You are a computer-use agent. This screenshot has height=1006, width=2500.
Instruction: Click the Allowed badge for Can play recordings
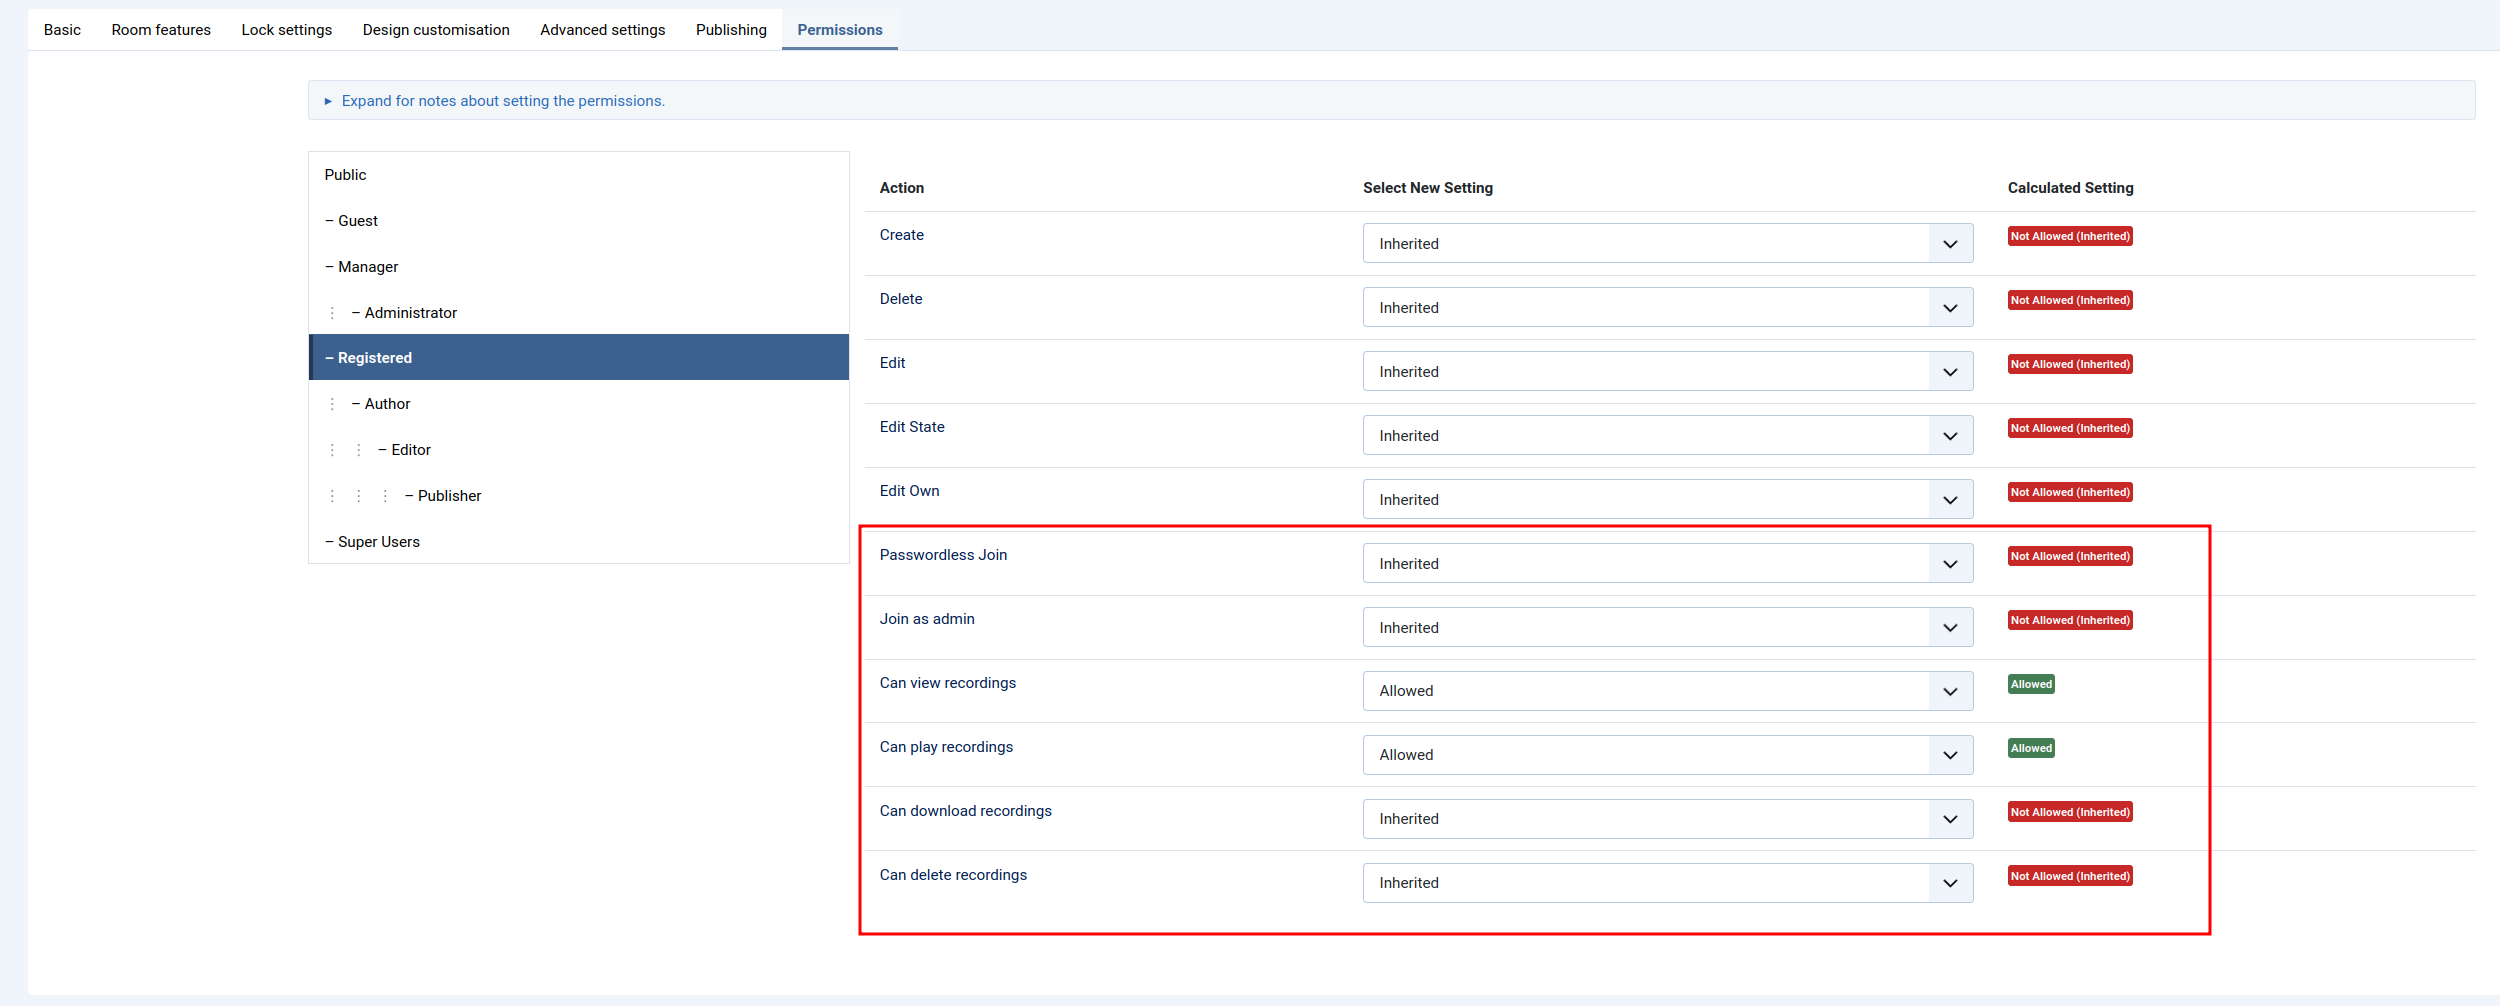[x=2030, y=748]
